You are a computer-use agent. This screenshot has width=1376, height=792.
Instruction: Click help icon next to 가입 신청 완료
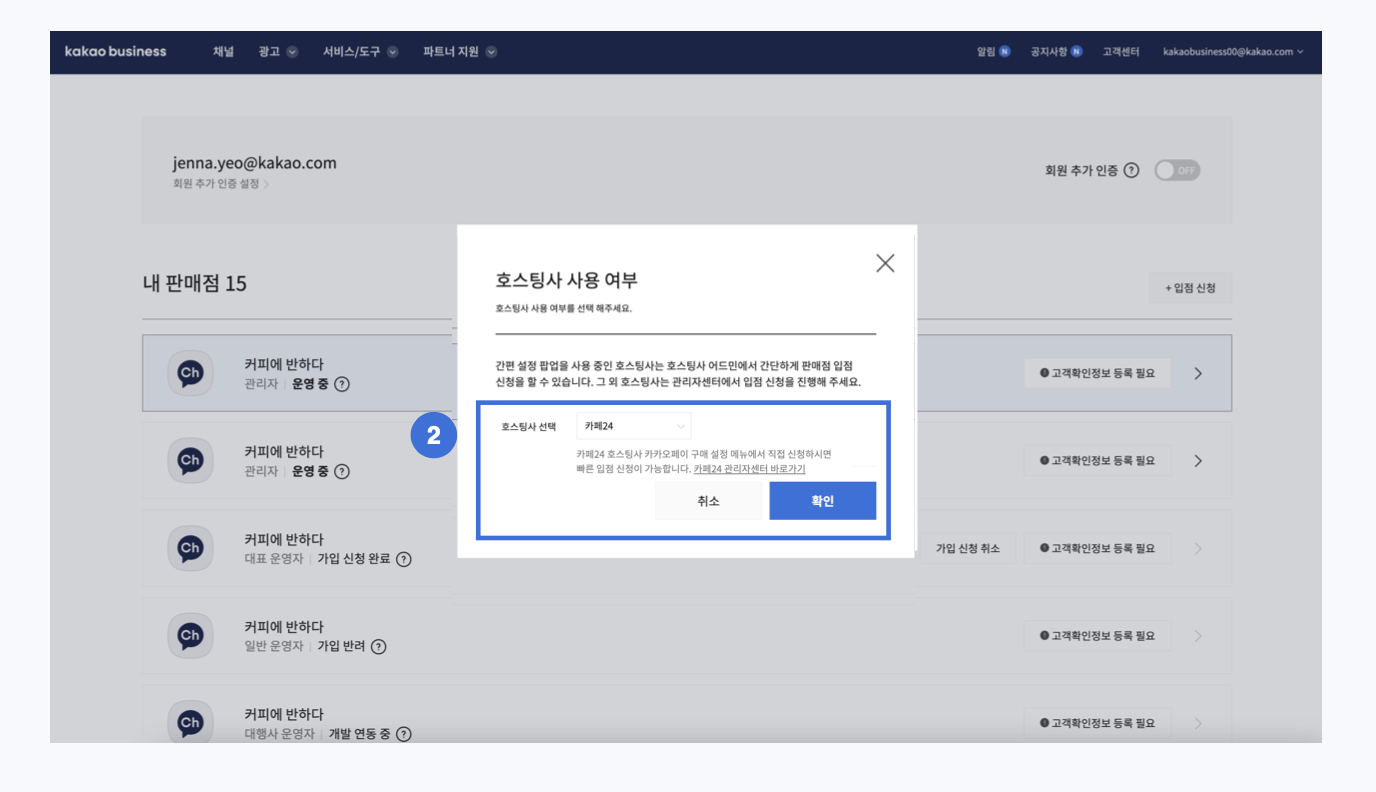[404, 559]
